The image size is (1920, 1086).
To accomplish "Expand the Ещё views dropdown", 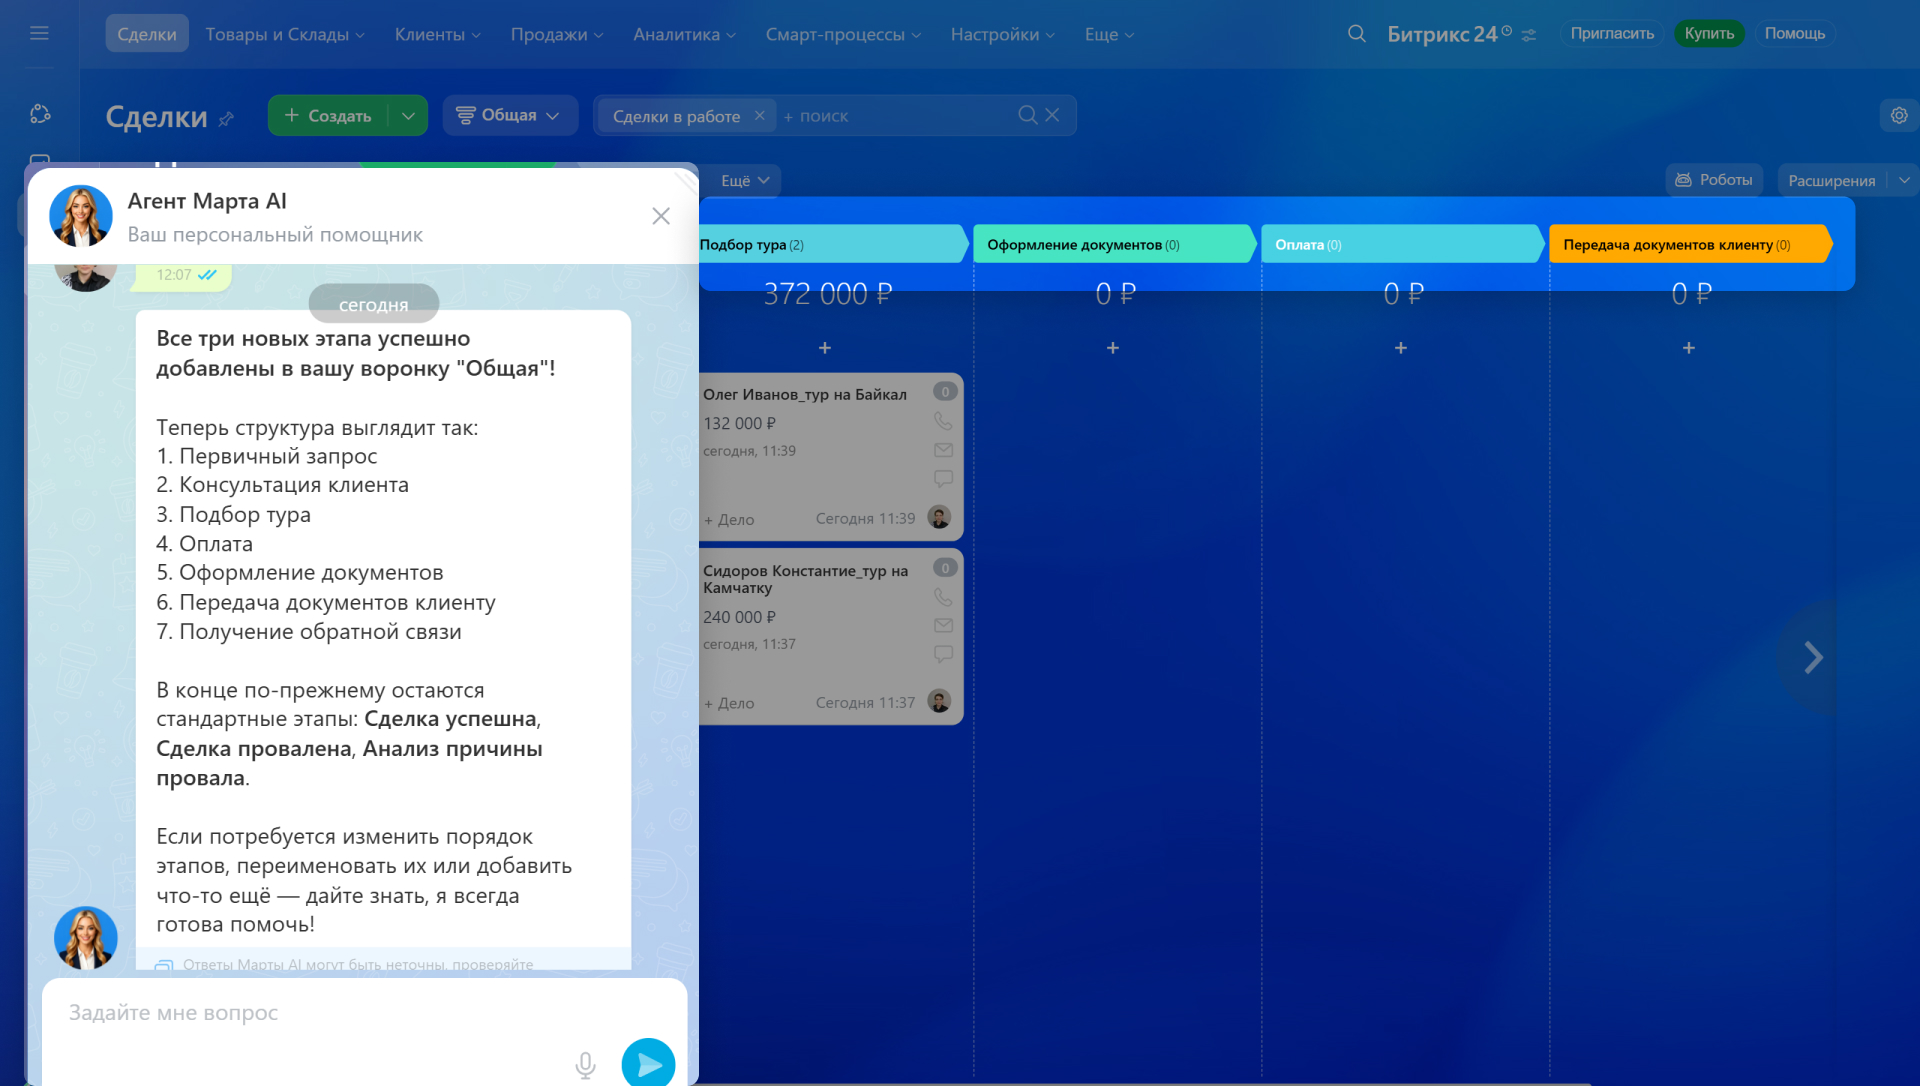I will click(x=745, y=180).
